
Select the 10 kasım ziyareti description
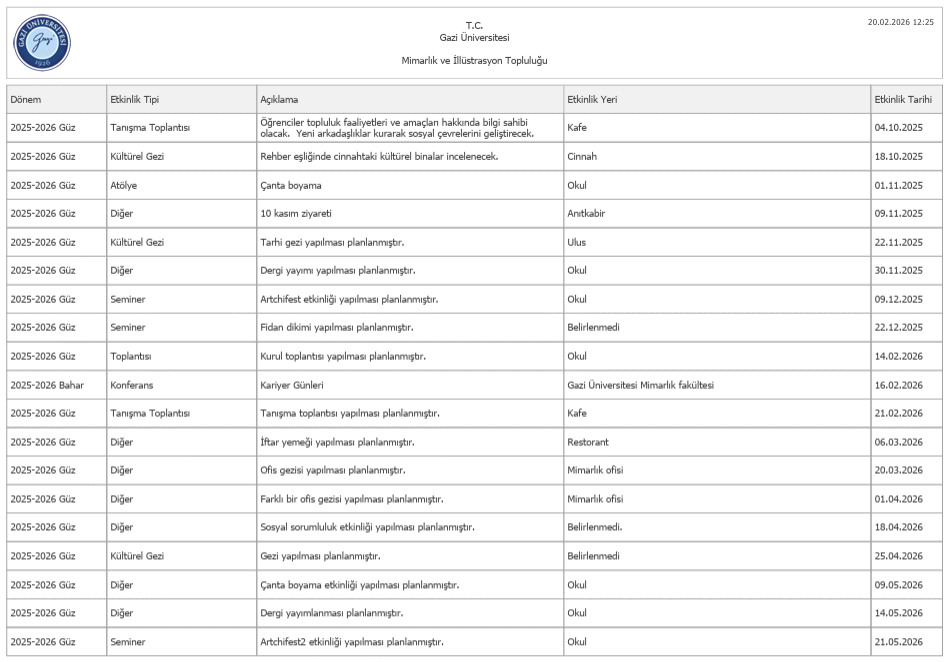click(x=298, y=213)
